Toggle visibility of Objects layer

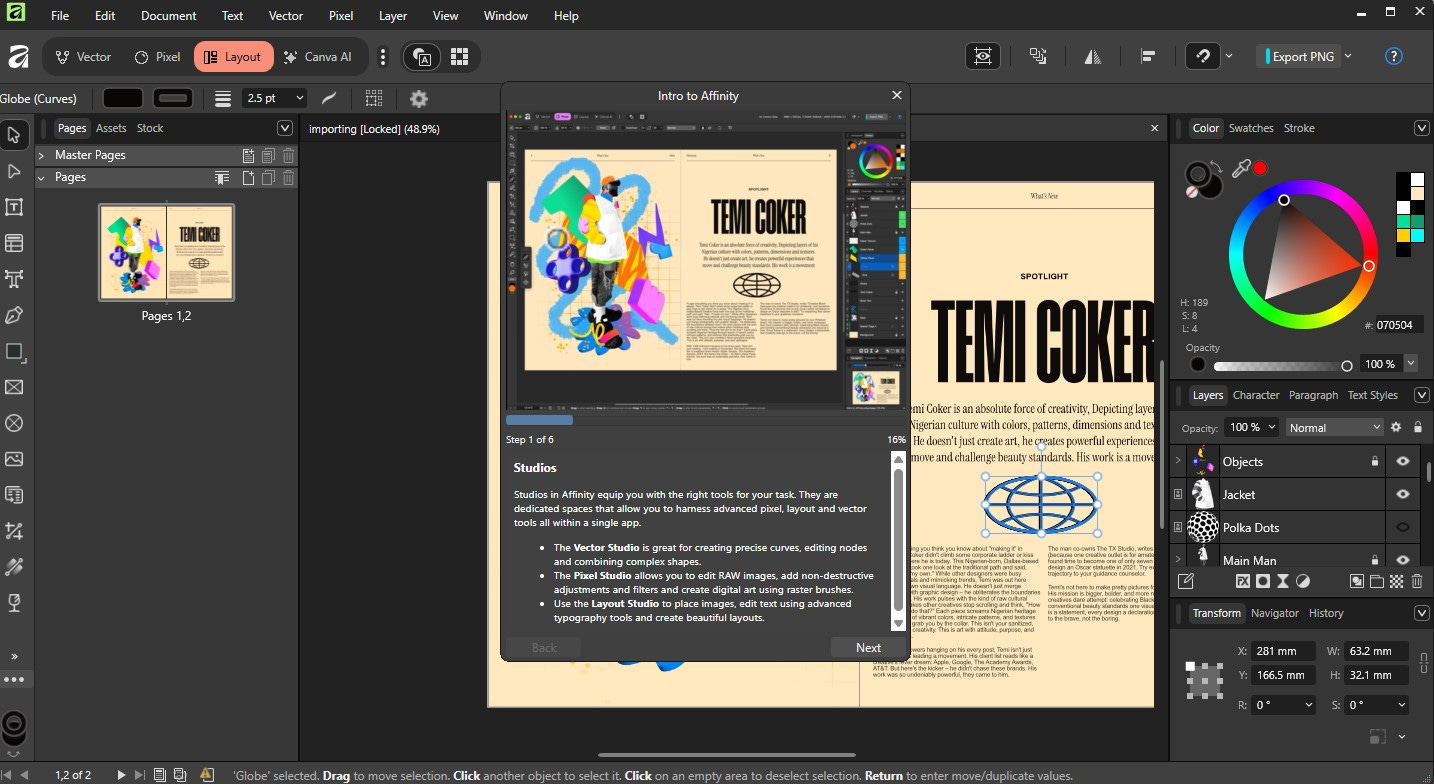(x=1403, y=461)
